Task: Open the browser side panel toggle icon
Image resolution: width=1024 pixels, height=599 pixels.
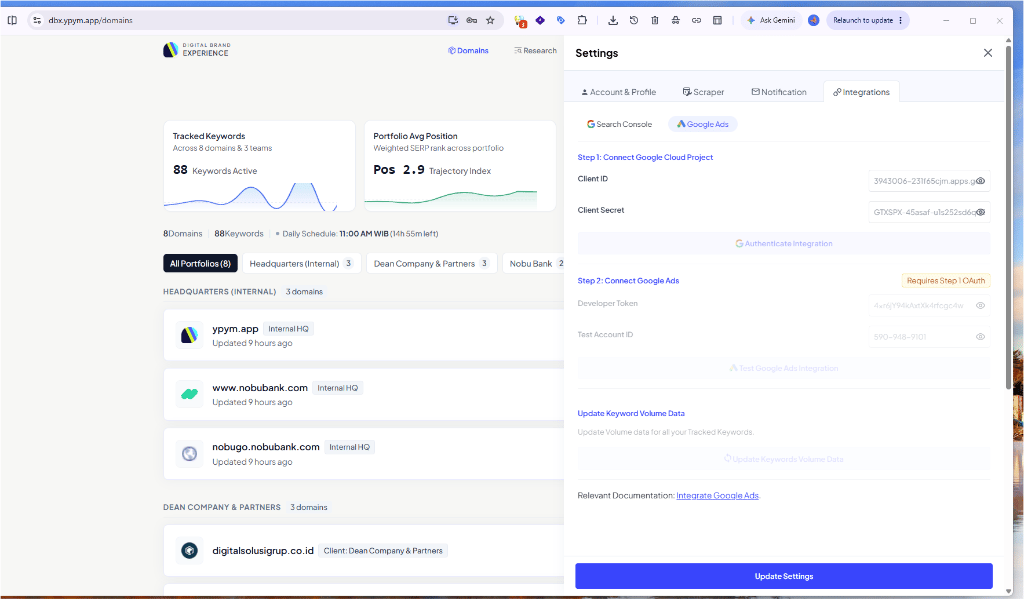Action: (12, 20)
